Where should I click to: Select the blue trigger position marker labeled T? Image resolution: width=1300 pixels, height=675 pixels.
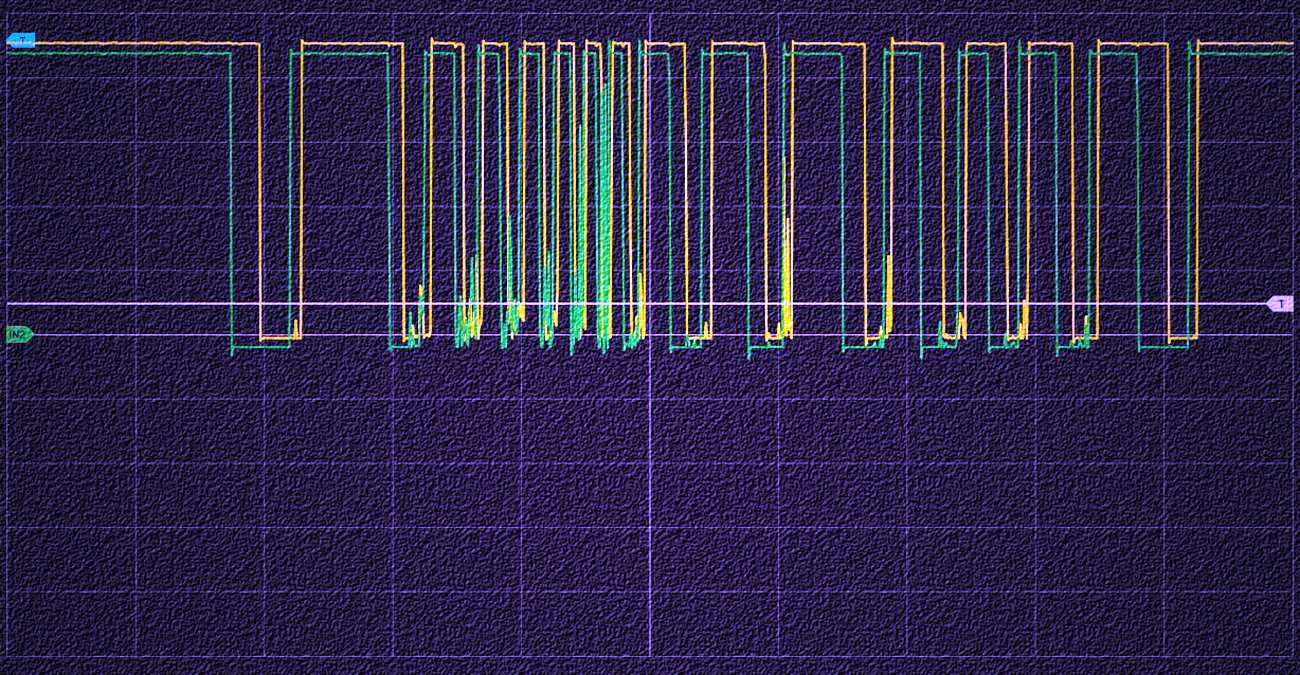22,39
